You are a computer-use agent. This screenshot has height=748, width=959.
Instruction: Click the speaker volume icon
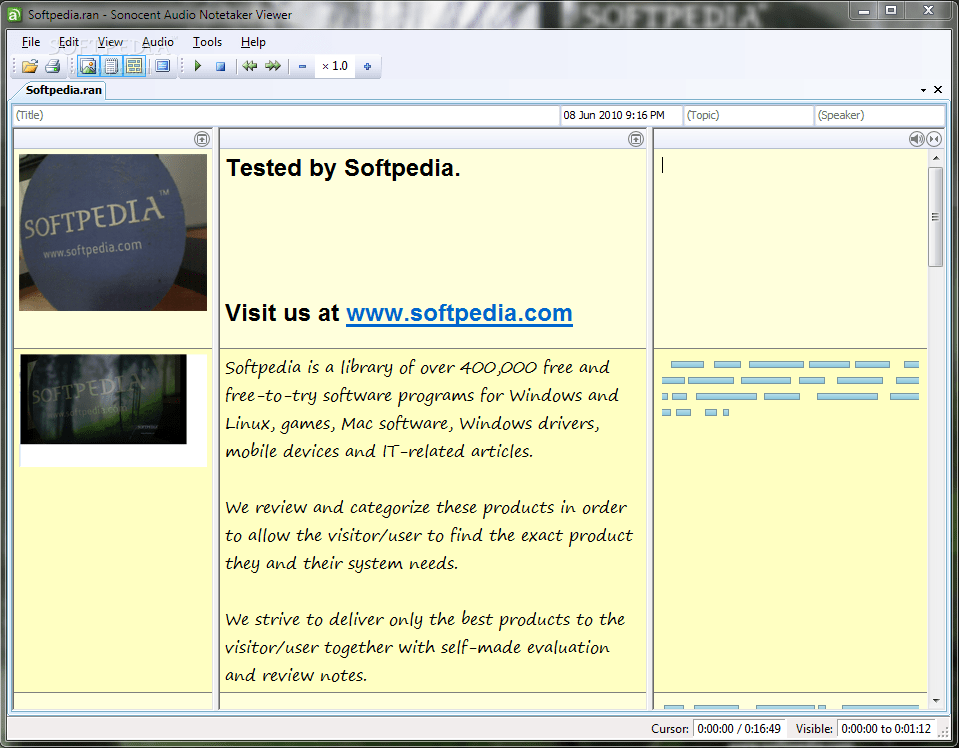tap(916, 139)
